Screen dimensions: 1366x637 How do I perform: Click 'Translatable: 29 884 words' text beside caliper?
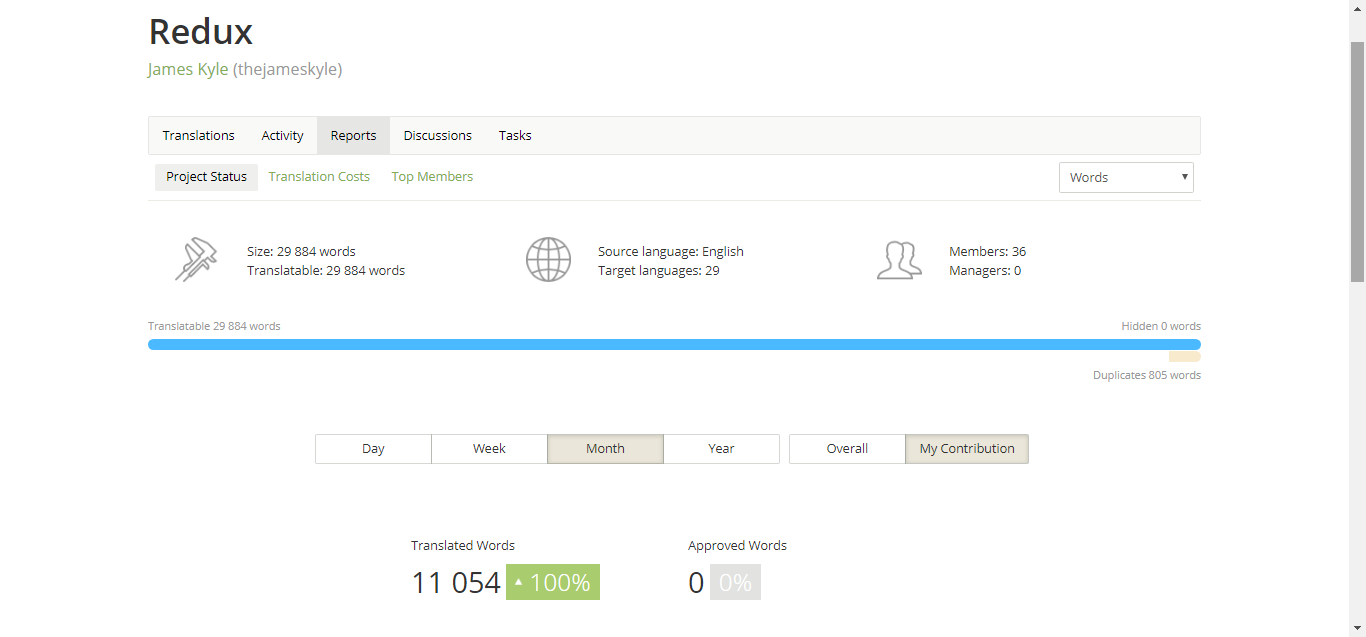[x=326, y=270]
